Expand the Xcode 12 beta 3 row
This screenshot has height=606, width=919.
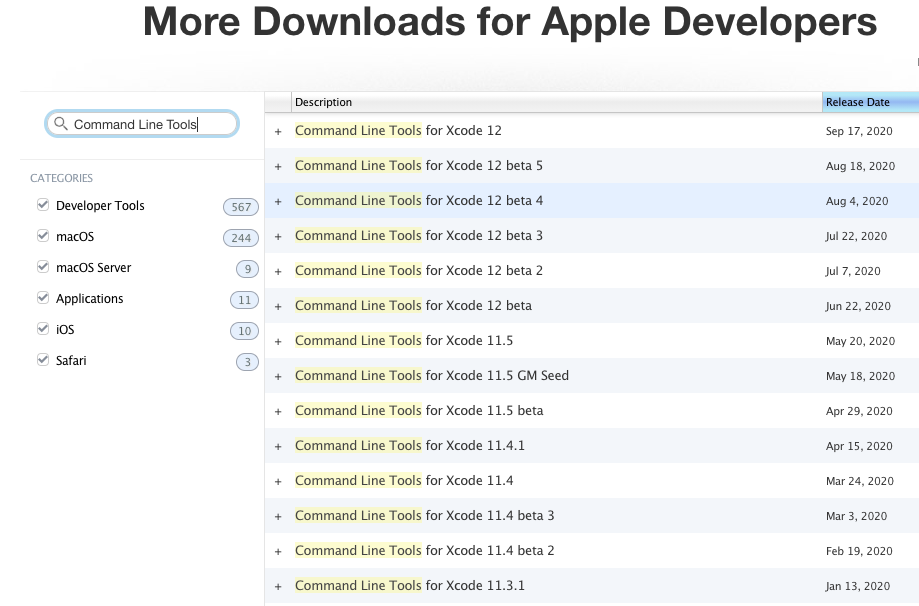(x=278, y=237)
